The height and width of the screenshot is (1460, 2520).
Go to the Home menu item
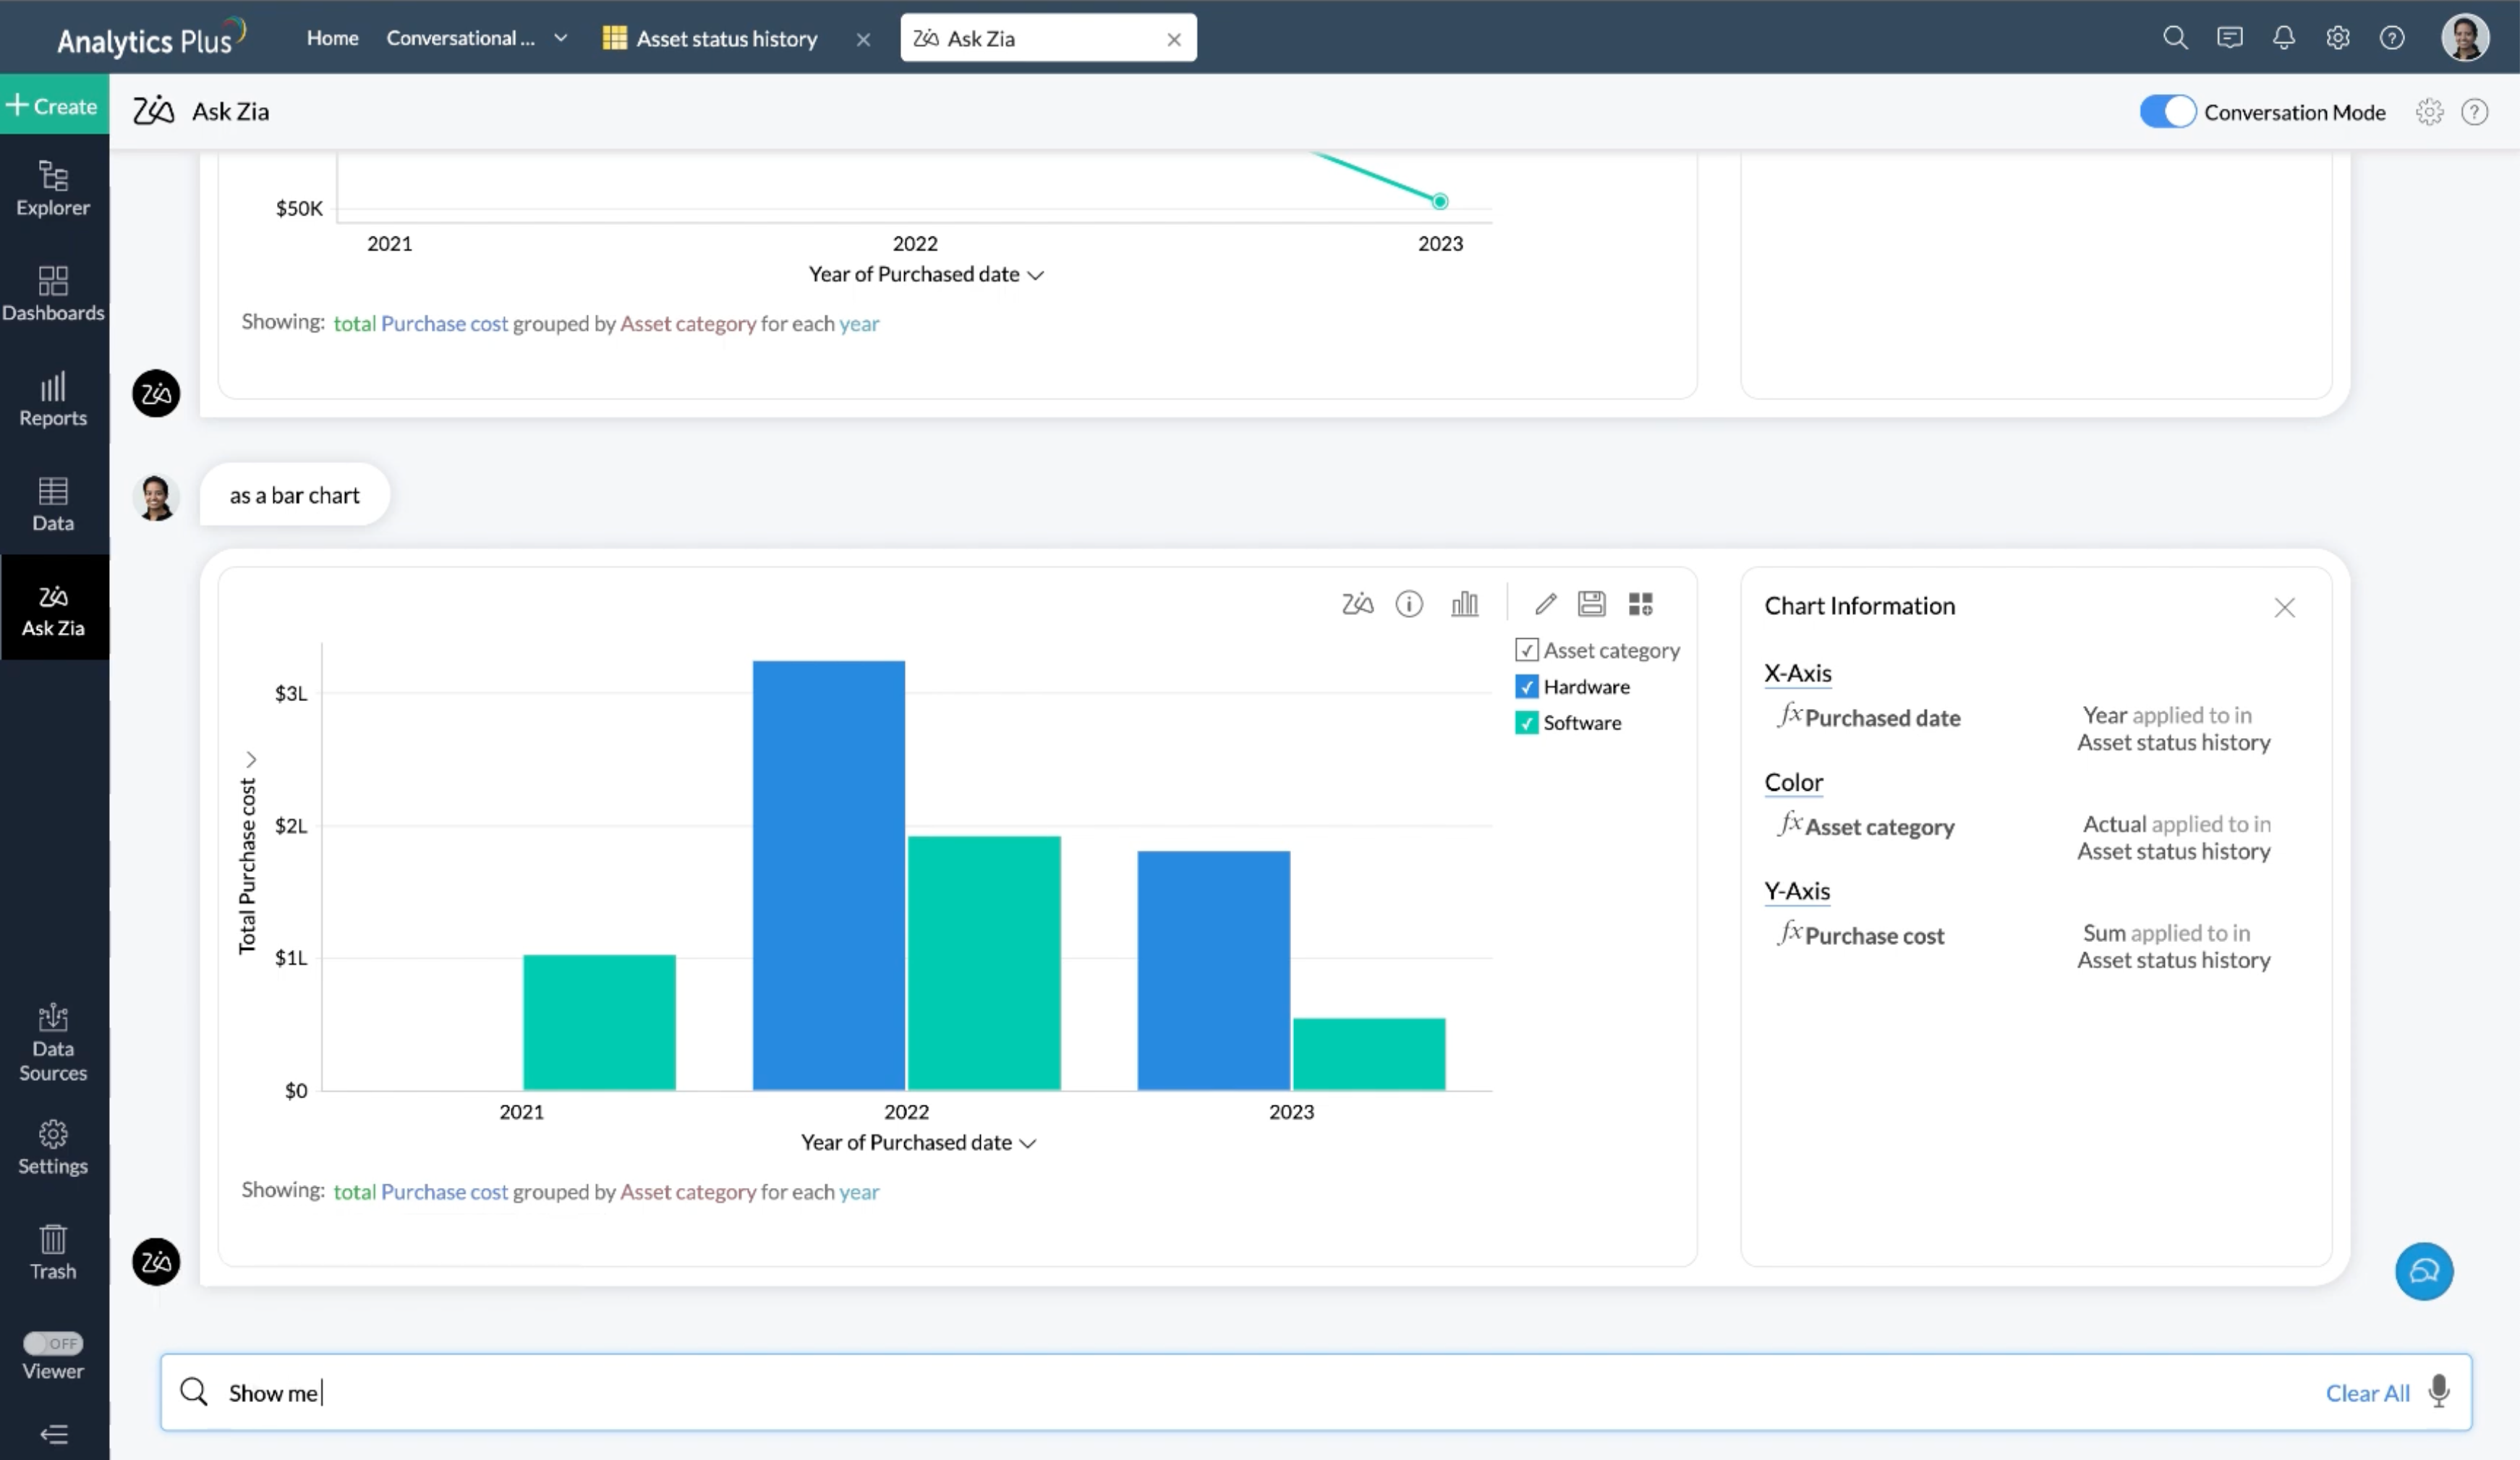pyautogui.click(x=332, y=38)
